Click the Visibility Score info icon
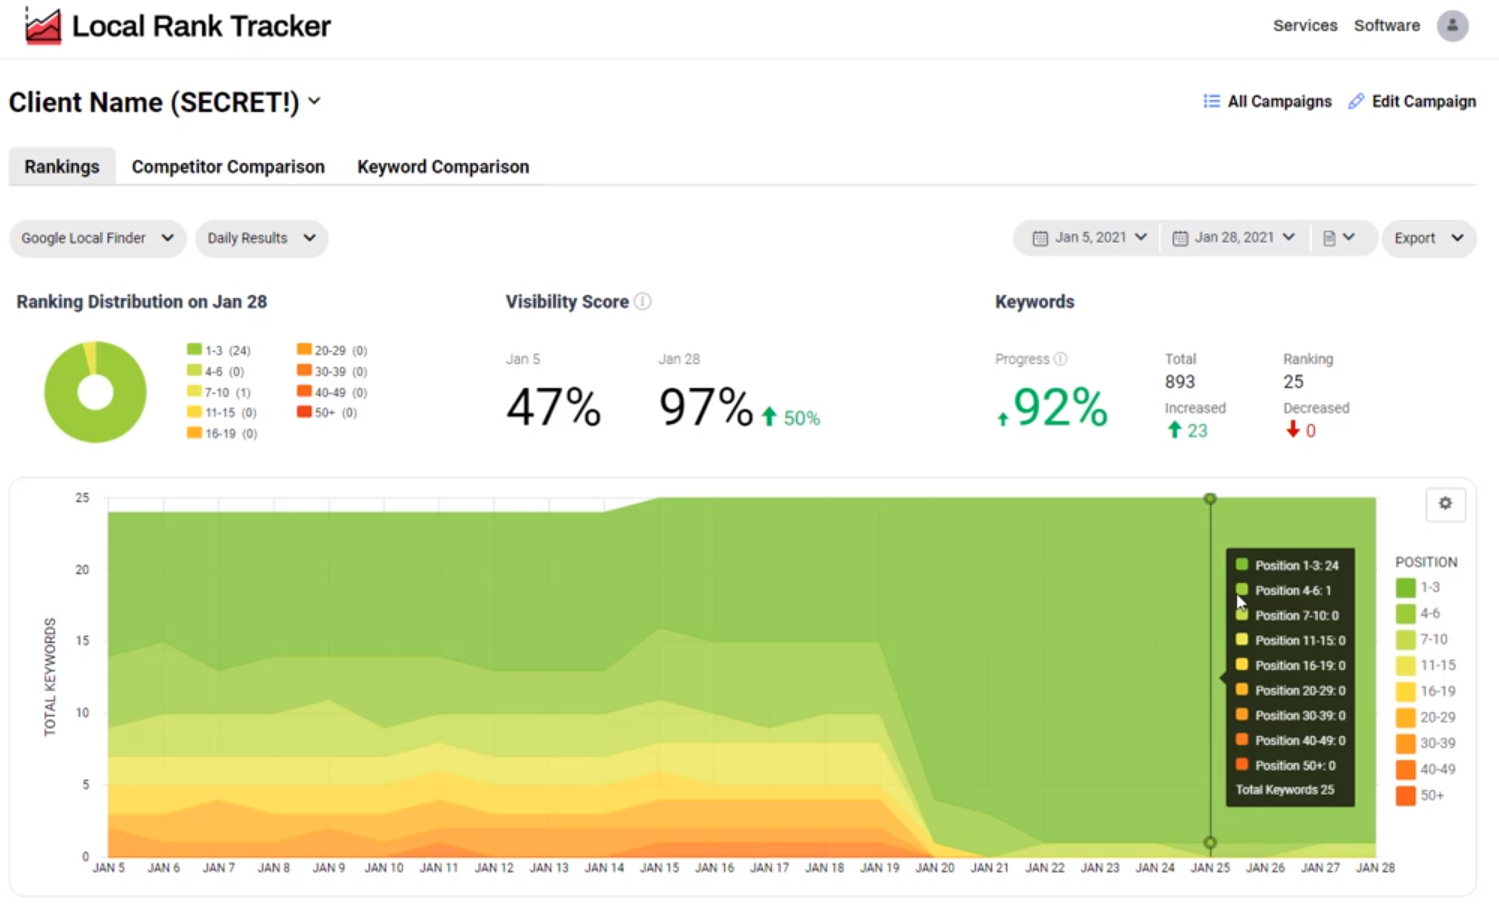Image resolution: width=1499 pixels, height=908 pixels. coord(643,302)
